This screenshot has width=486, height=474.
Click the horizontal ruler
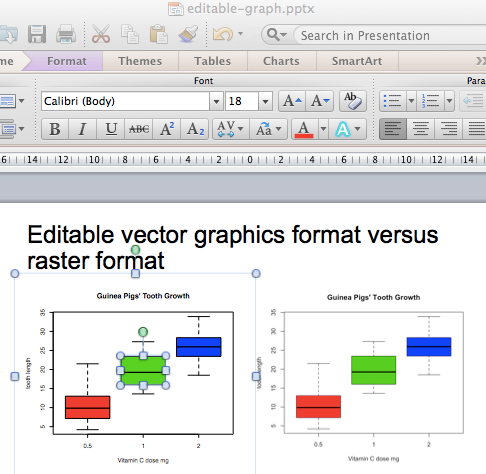click(x=243, y=160)
